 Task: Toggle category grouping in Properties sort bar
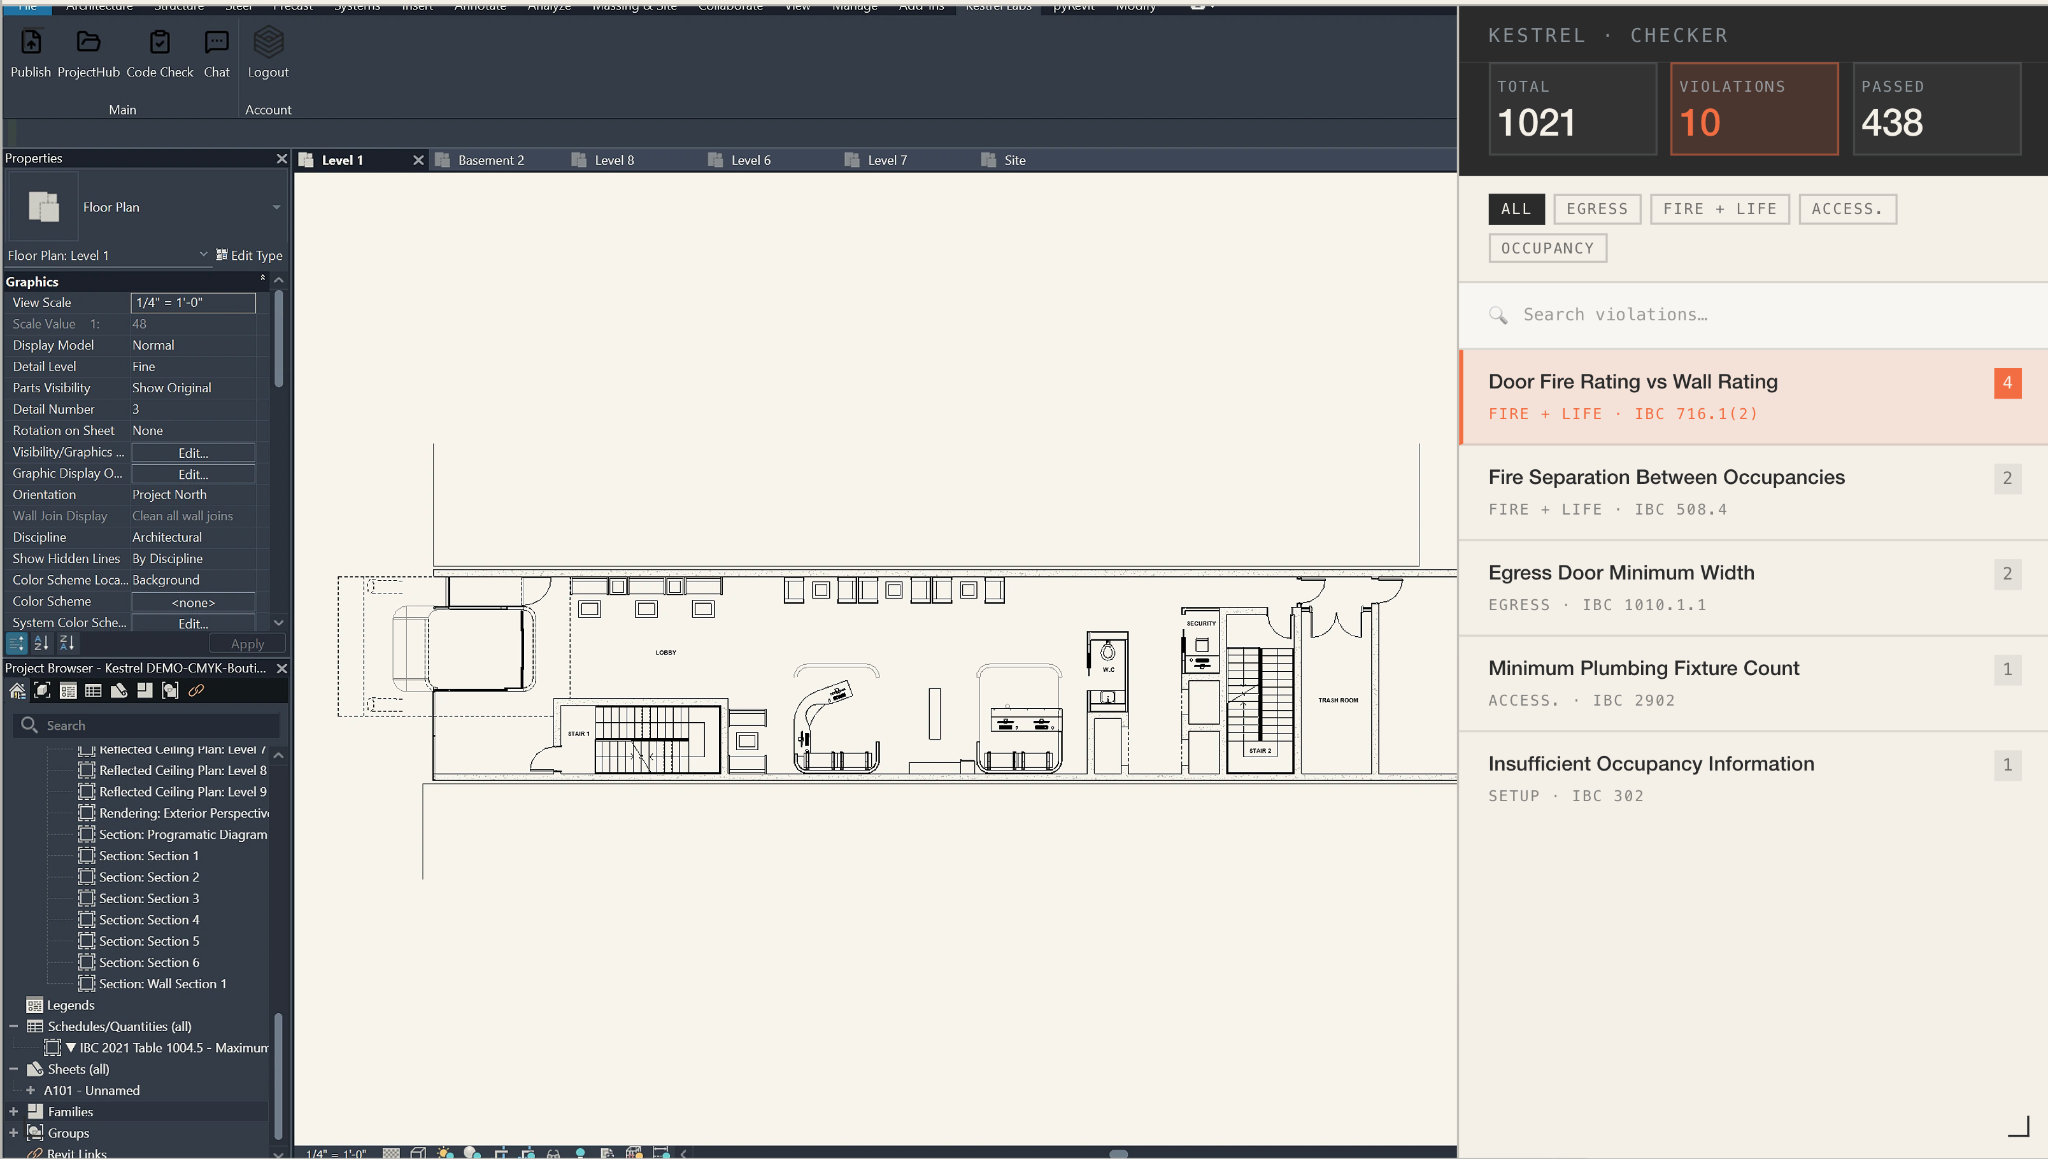[x=17, y=643]
